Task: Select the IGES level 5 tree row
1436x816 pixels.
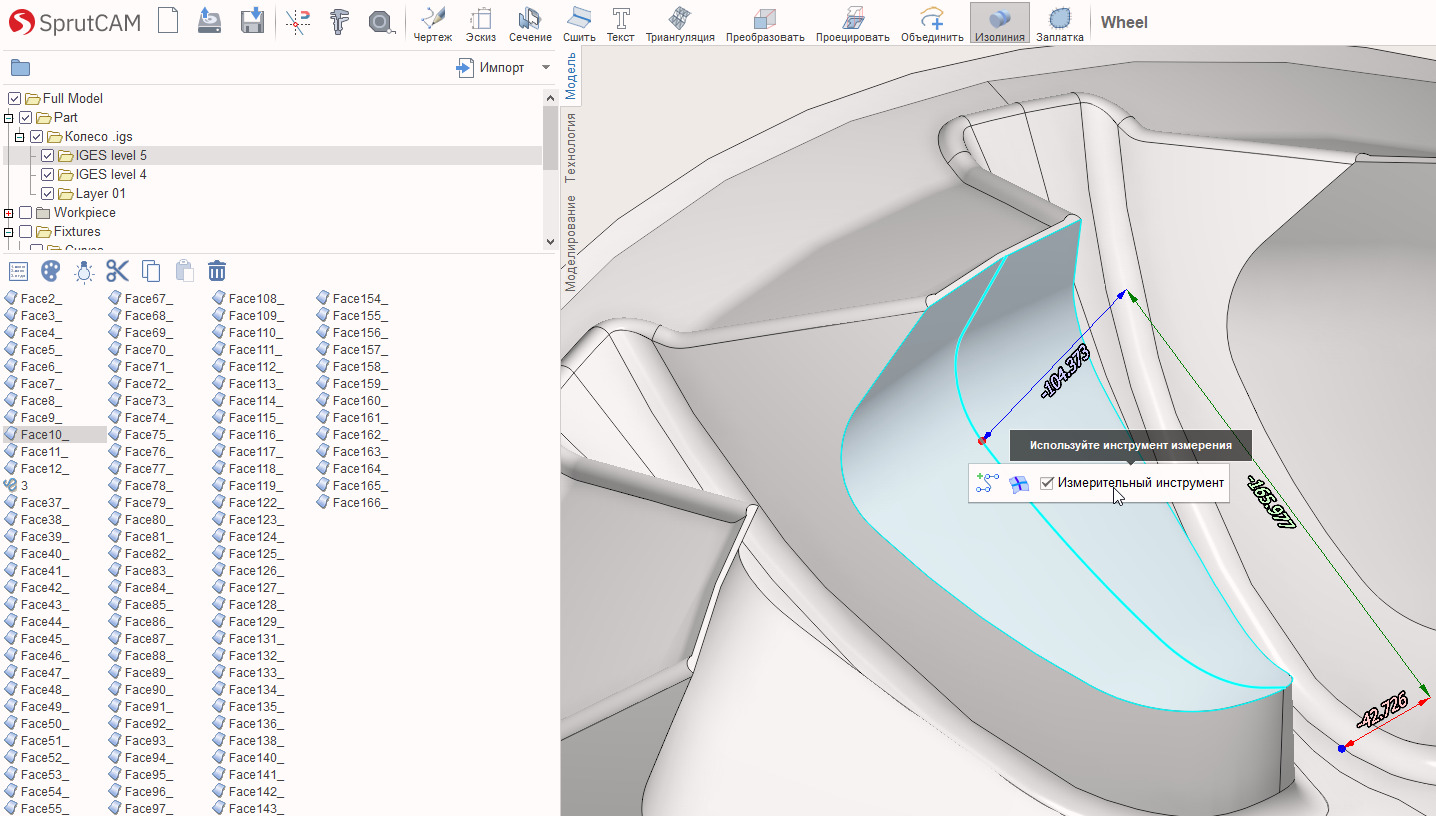Action: (x=273, y=156)
